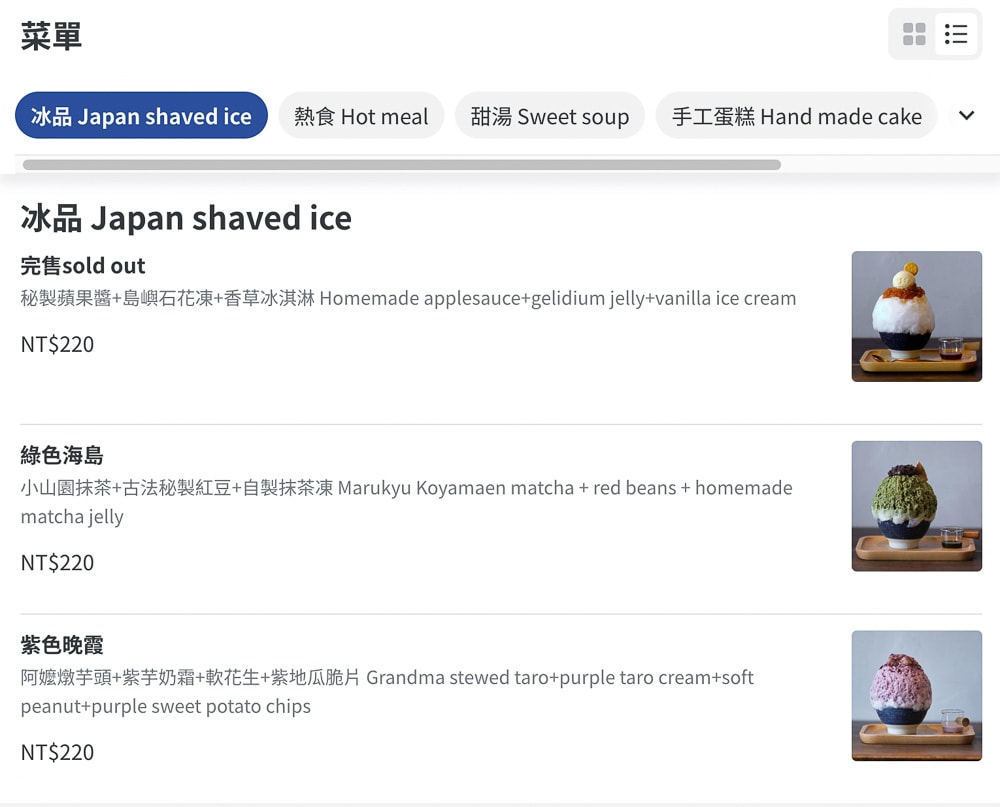The image size is (1000, 807).
Task: Expand the category list chevron
Action: (x=966, y=116)
